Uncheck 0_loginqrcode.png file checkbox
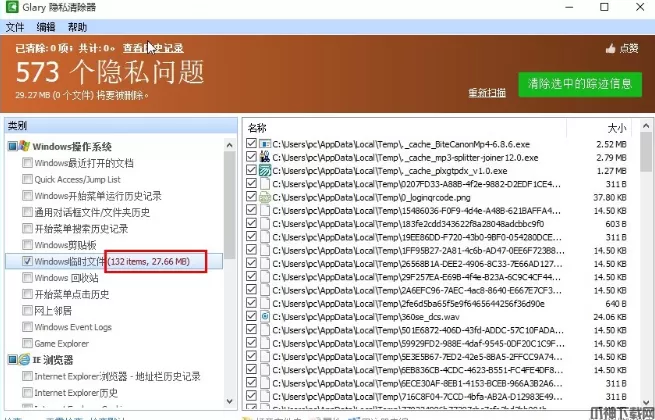This screenshot has height=420, width=655. click(x=251, y=197)
